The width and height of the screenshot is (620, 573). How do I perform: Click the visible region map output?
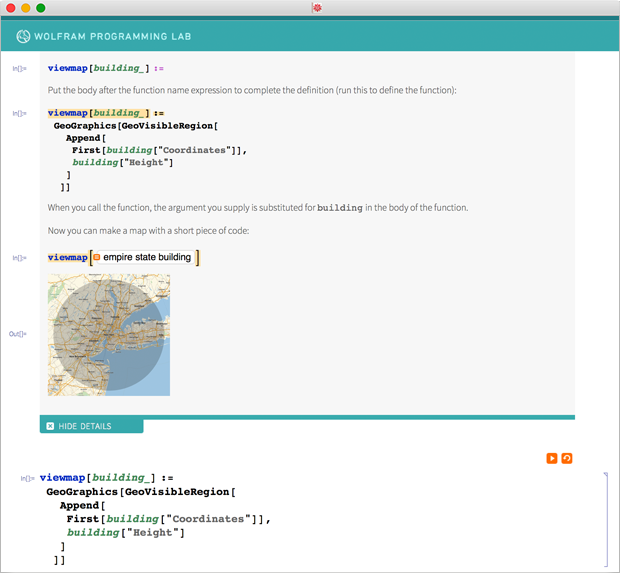point(109,335)
